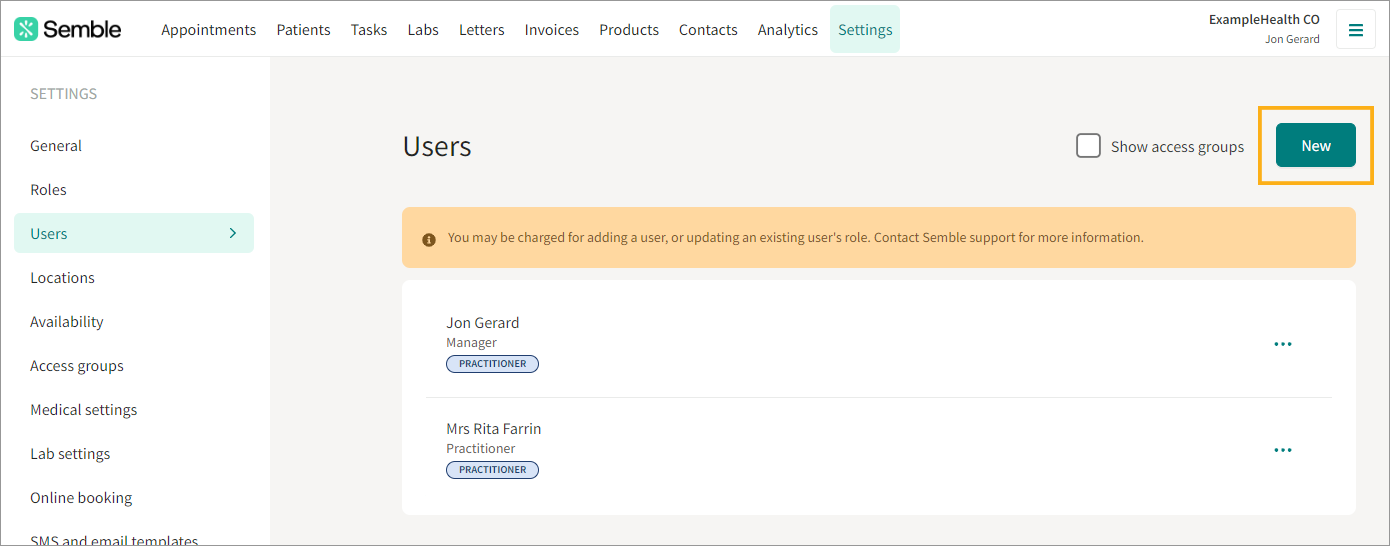Image resolution: width=1390 pixels, height=546 pixels.
Task: Go to the Analytics tab
Action: pyautogui.click(x=788, y=30)
